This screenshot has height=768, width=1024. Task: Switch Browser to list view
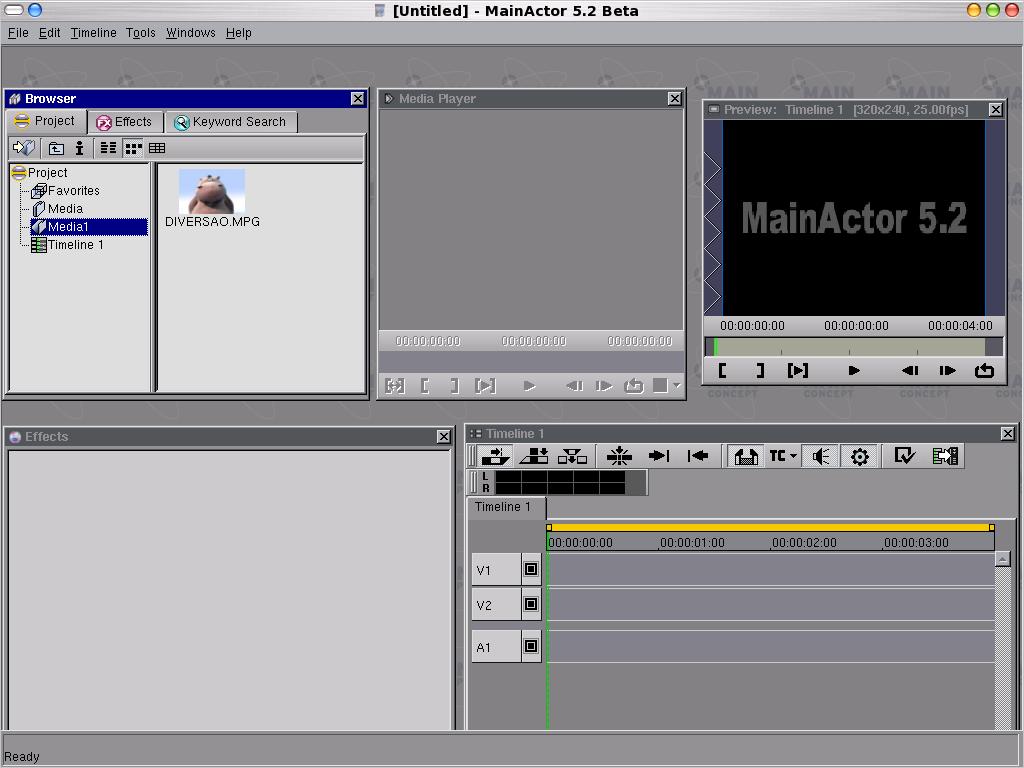108,148
